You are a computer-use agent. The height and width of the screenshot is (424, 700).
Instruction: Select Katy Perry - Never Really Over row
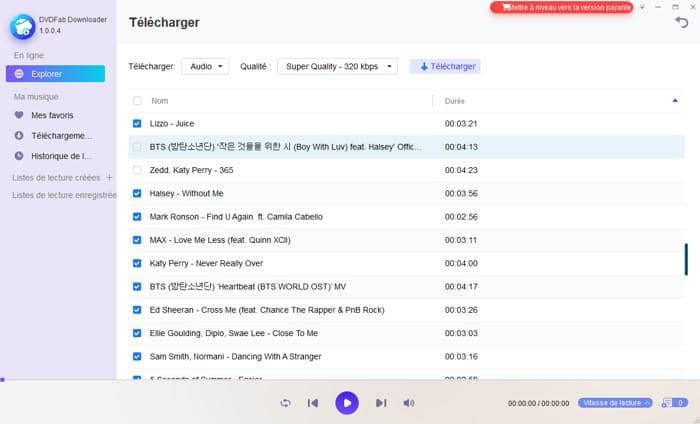(x=406, y=263)
